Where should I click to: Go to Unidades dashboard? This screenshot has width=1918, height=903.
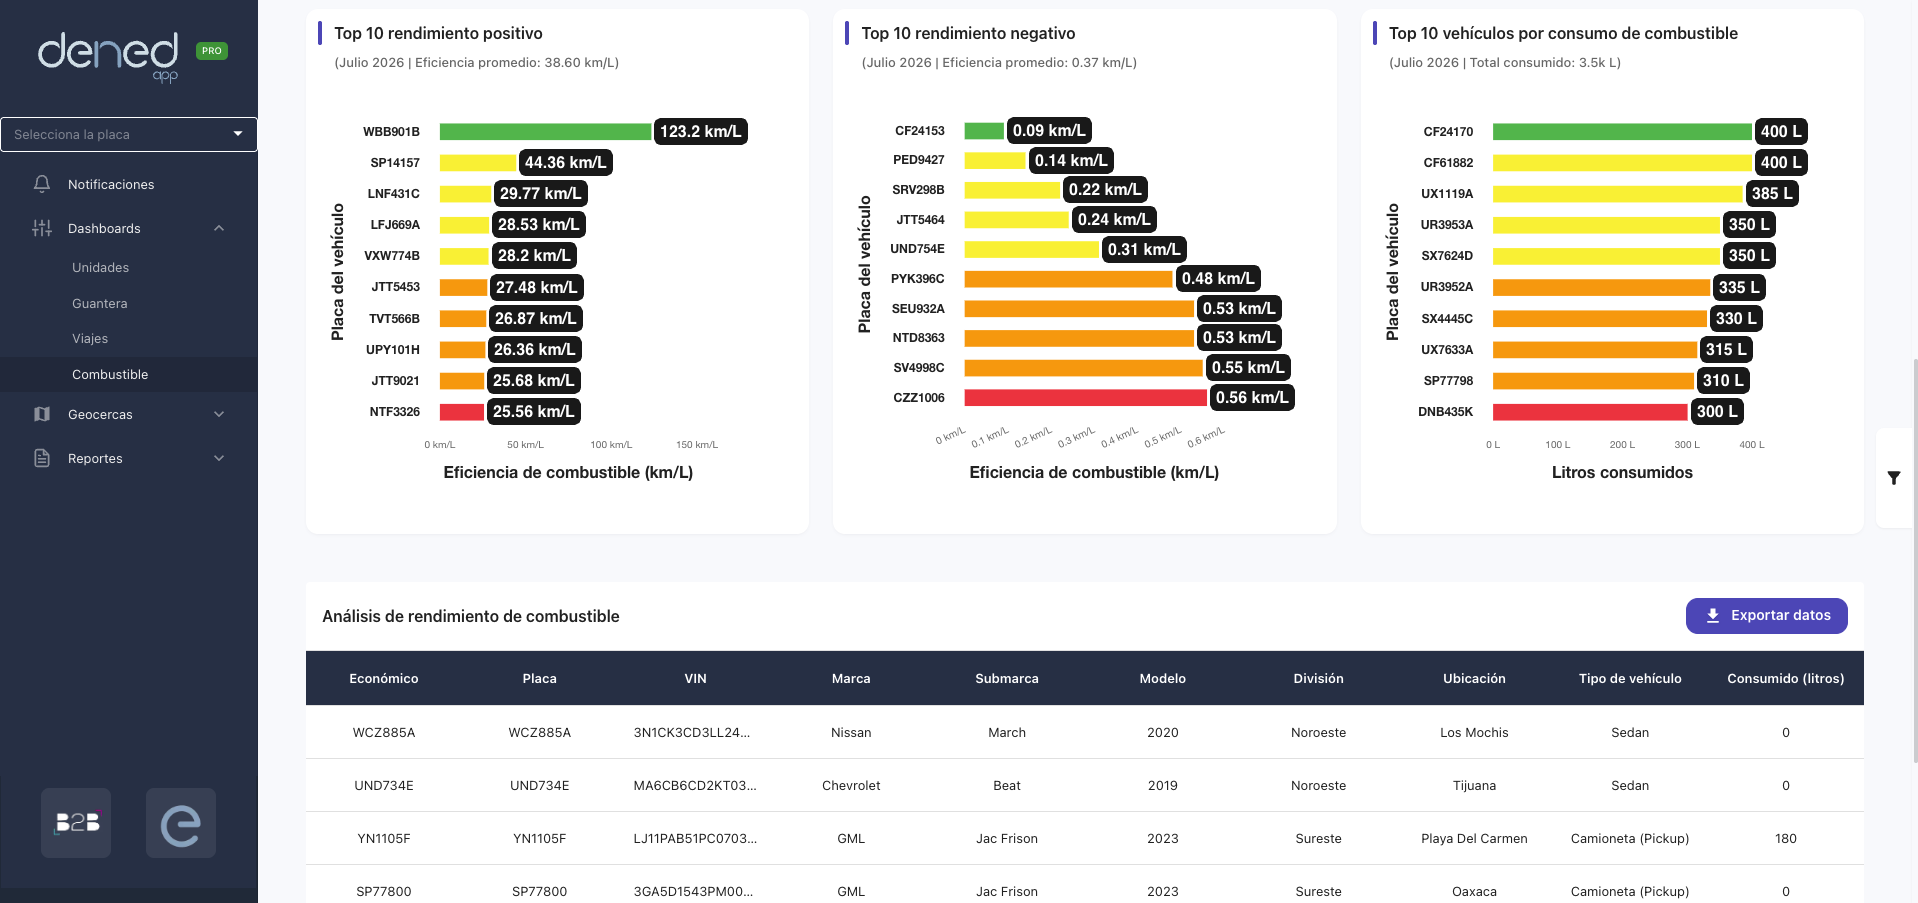(x=100, y=267)
